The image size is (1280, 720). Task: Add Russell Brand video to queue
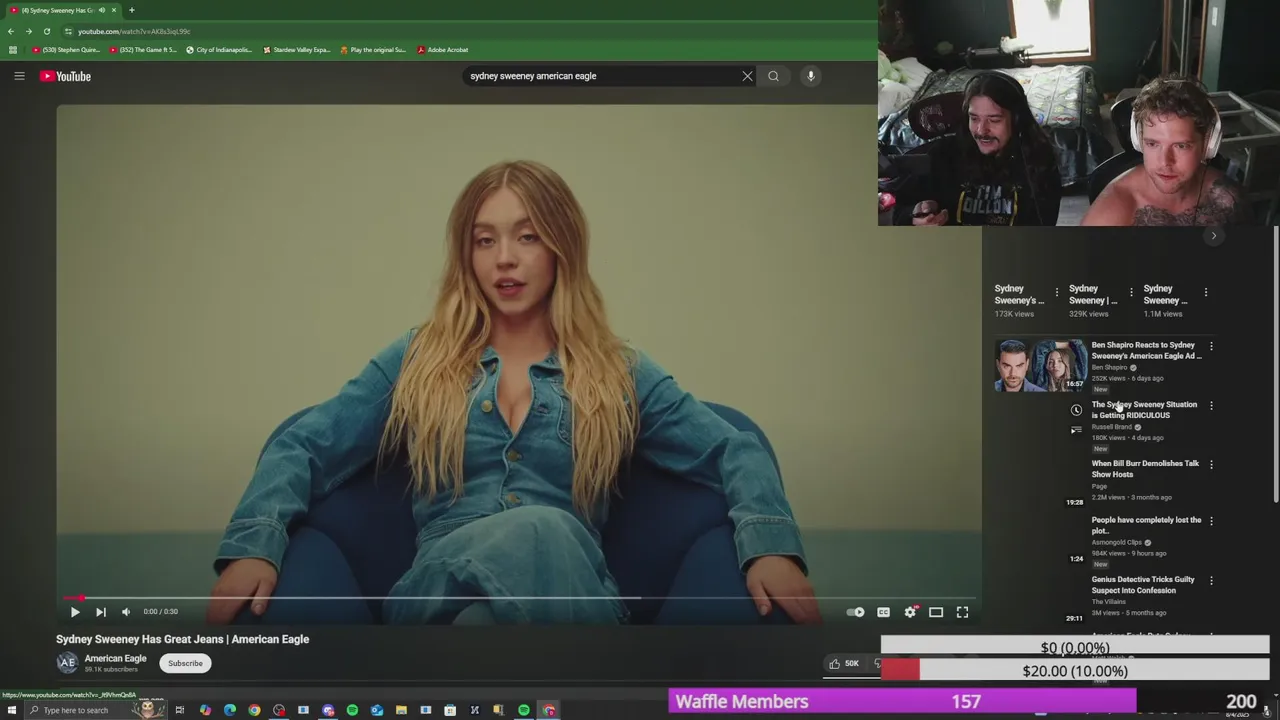tap(1076, 430)
